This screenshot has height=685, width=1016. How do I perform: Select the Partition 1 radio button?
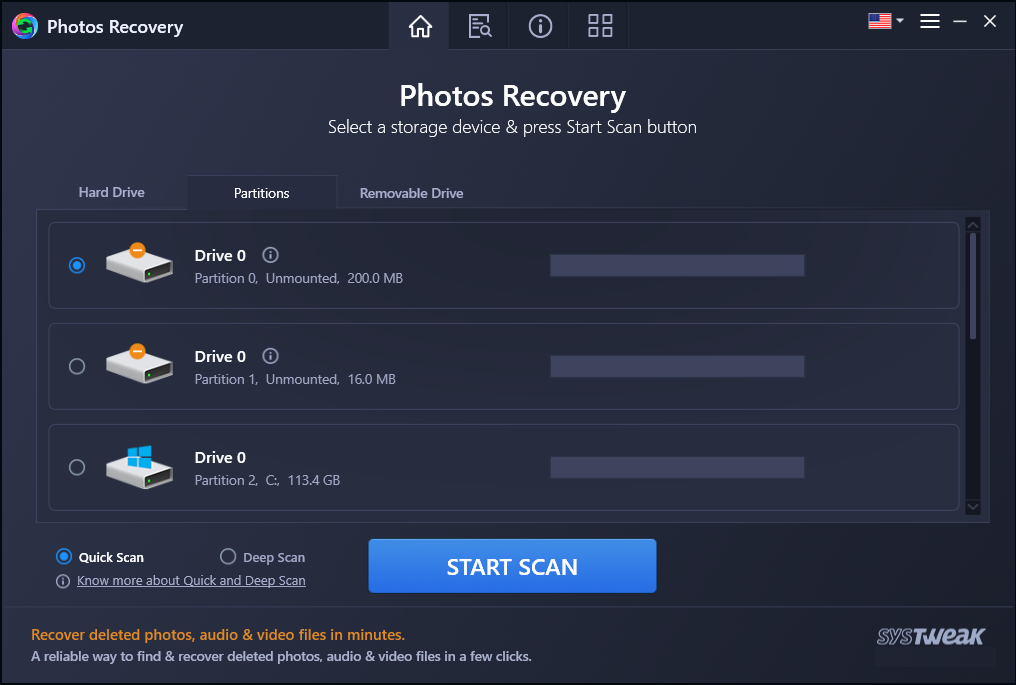[77, 366]
